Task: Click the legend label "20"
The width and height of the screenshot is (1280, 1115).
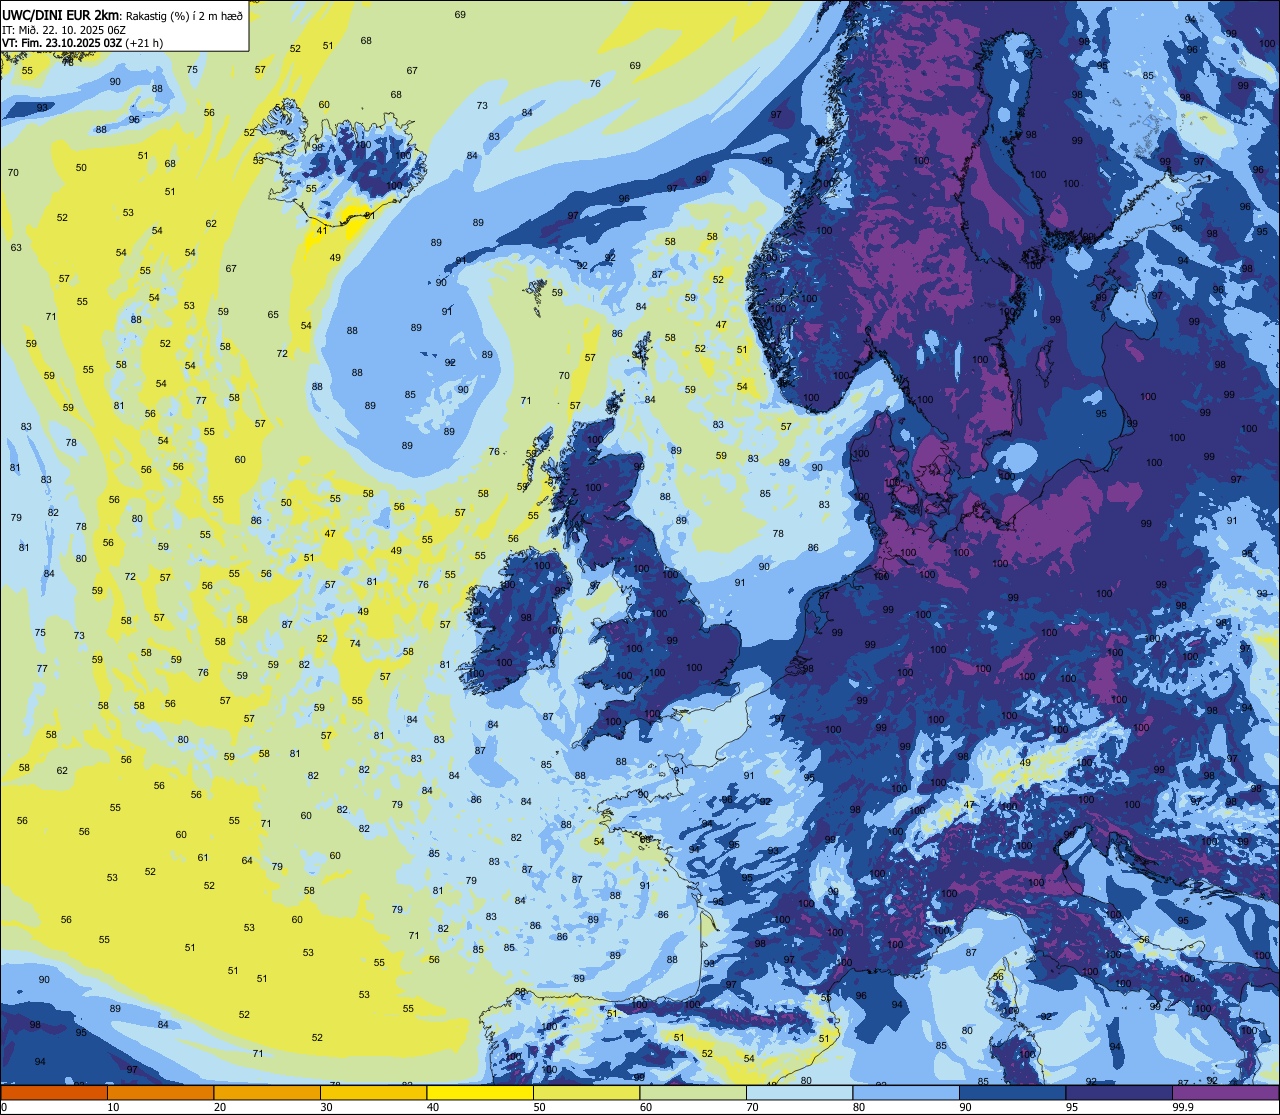Action: [x=220, y=1107]
